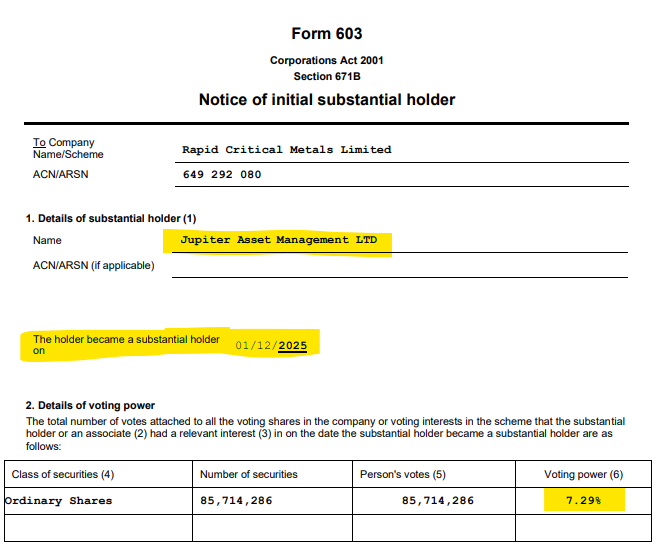The height and width of the screenshot is (560, 660).
Task: Click the 85,714,286 value under Person's votes
Action: 437,501
